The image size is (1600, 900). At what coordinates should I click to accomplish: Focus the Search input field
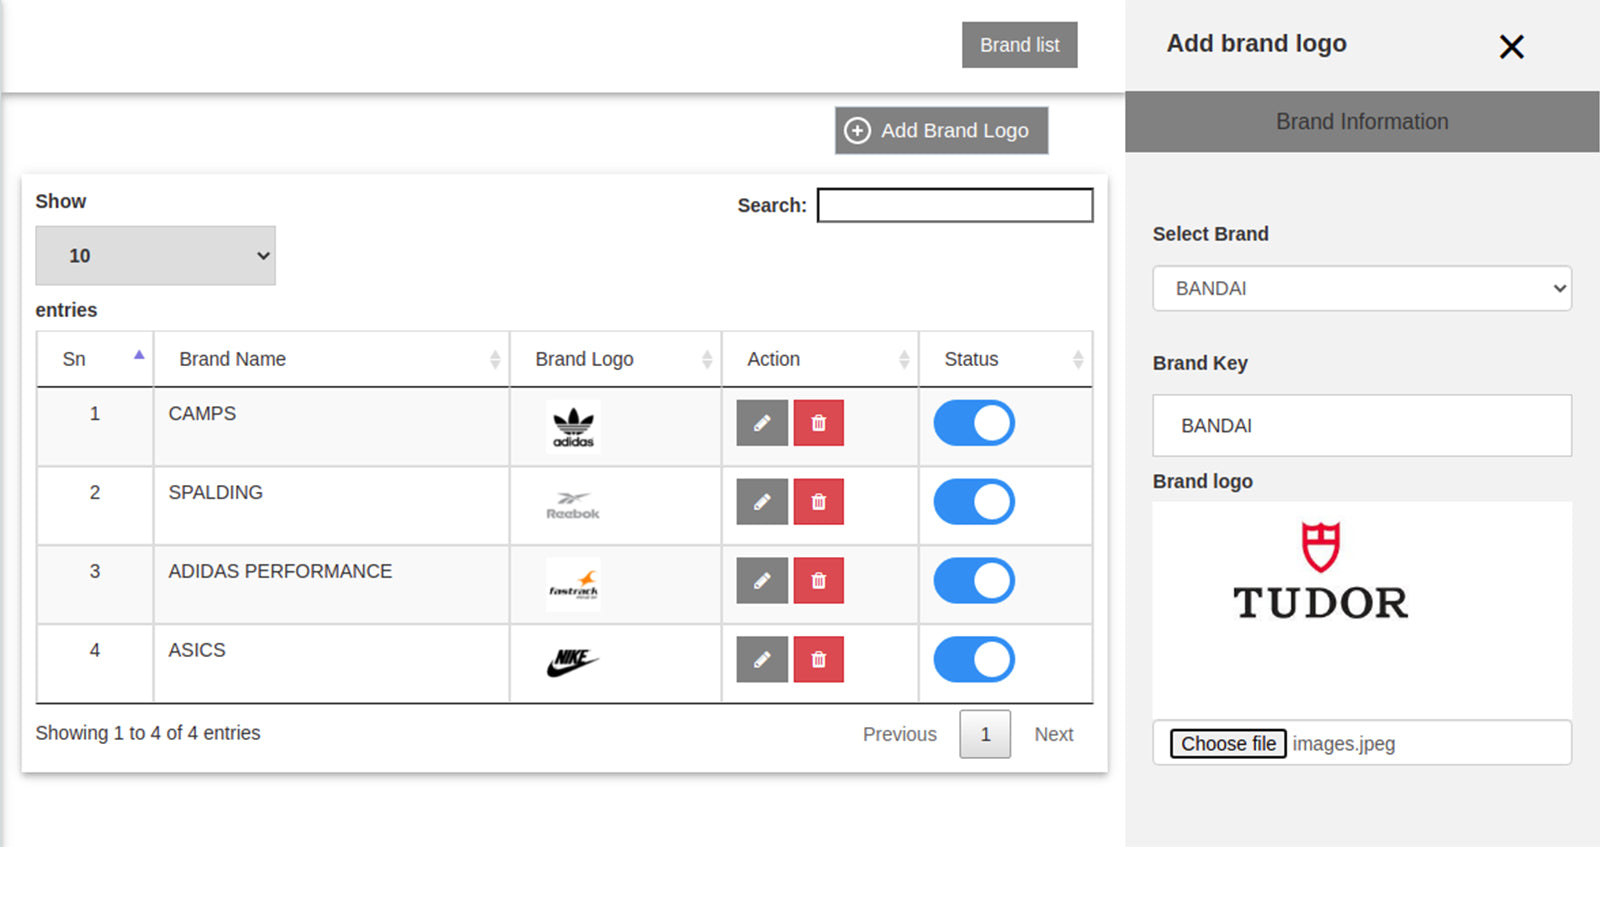coord(954,206)
